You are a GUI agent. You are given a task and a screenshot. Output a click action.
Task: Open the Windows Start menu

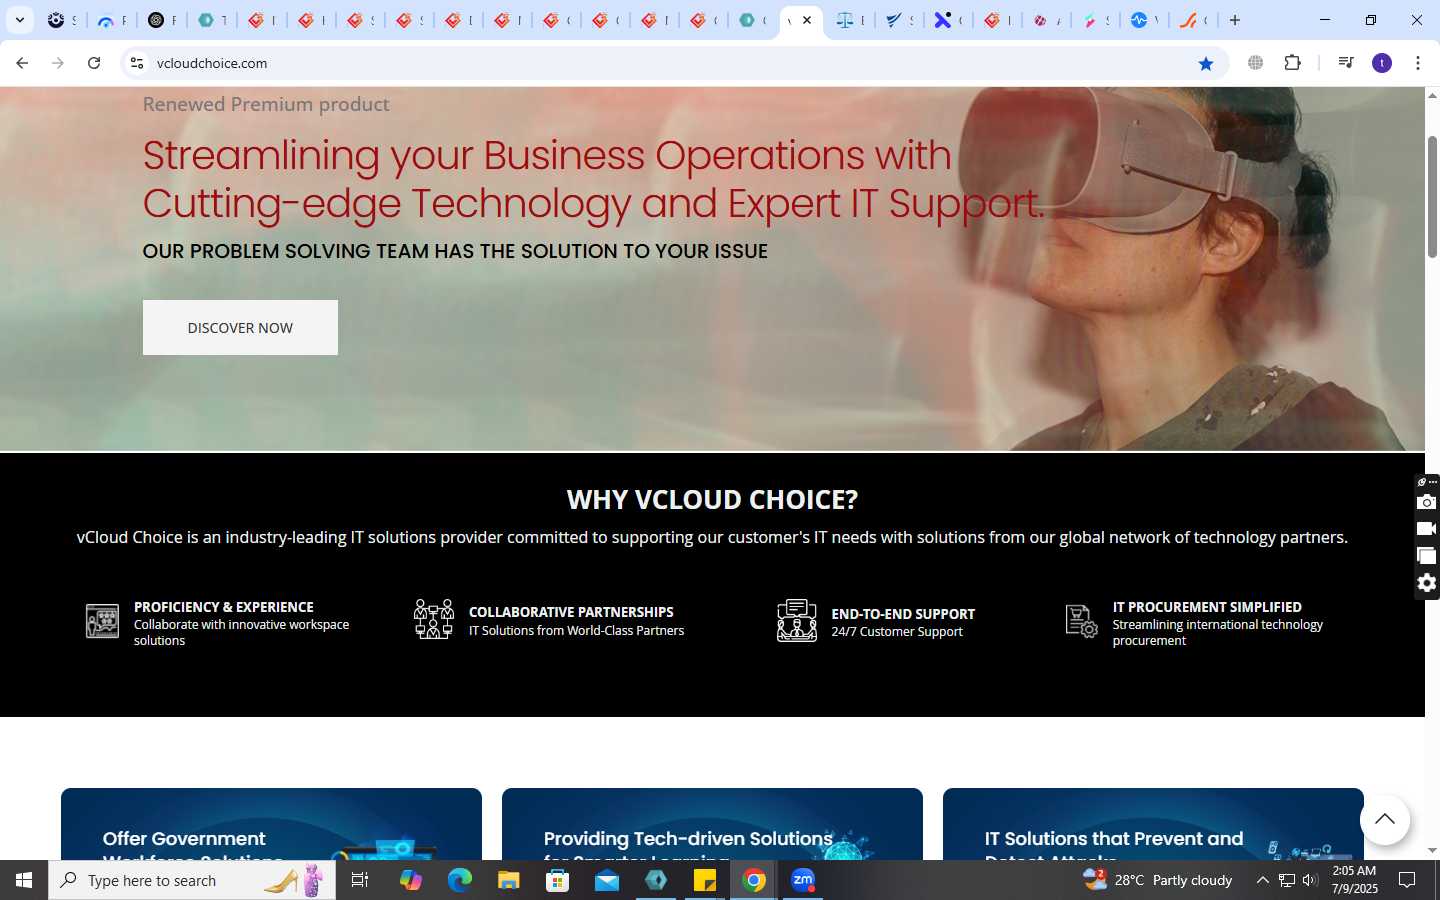[24, 880]
